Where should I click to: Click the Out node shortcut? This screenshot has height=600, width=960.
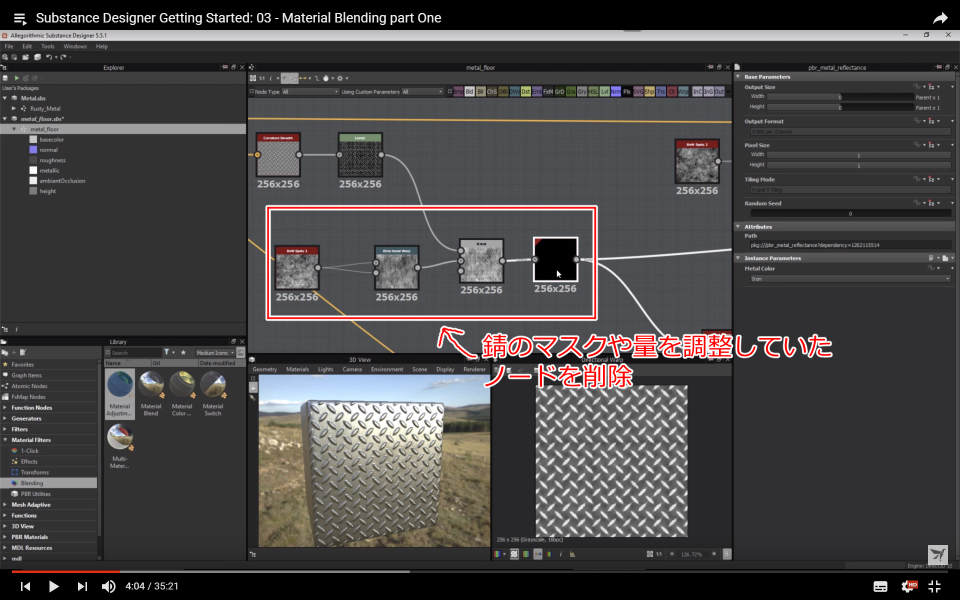(x=719, y=91)
